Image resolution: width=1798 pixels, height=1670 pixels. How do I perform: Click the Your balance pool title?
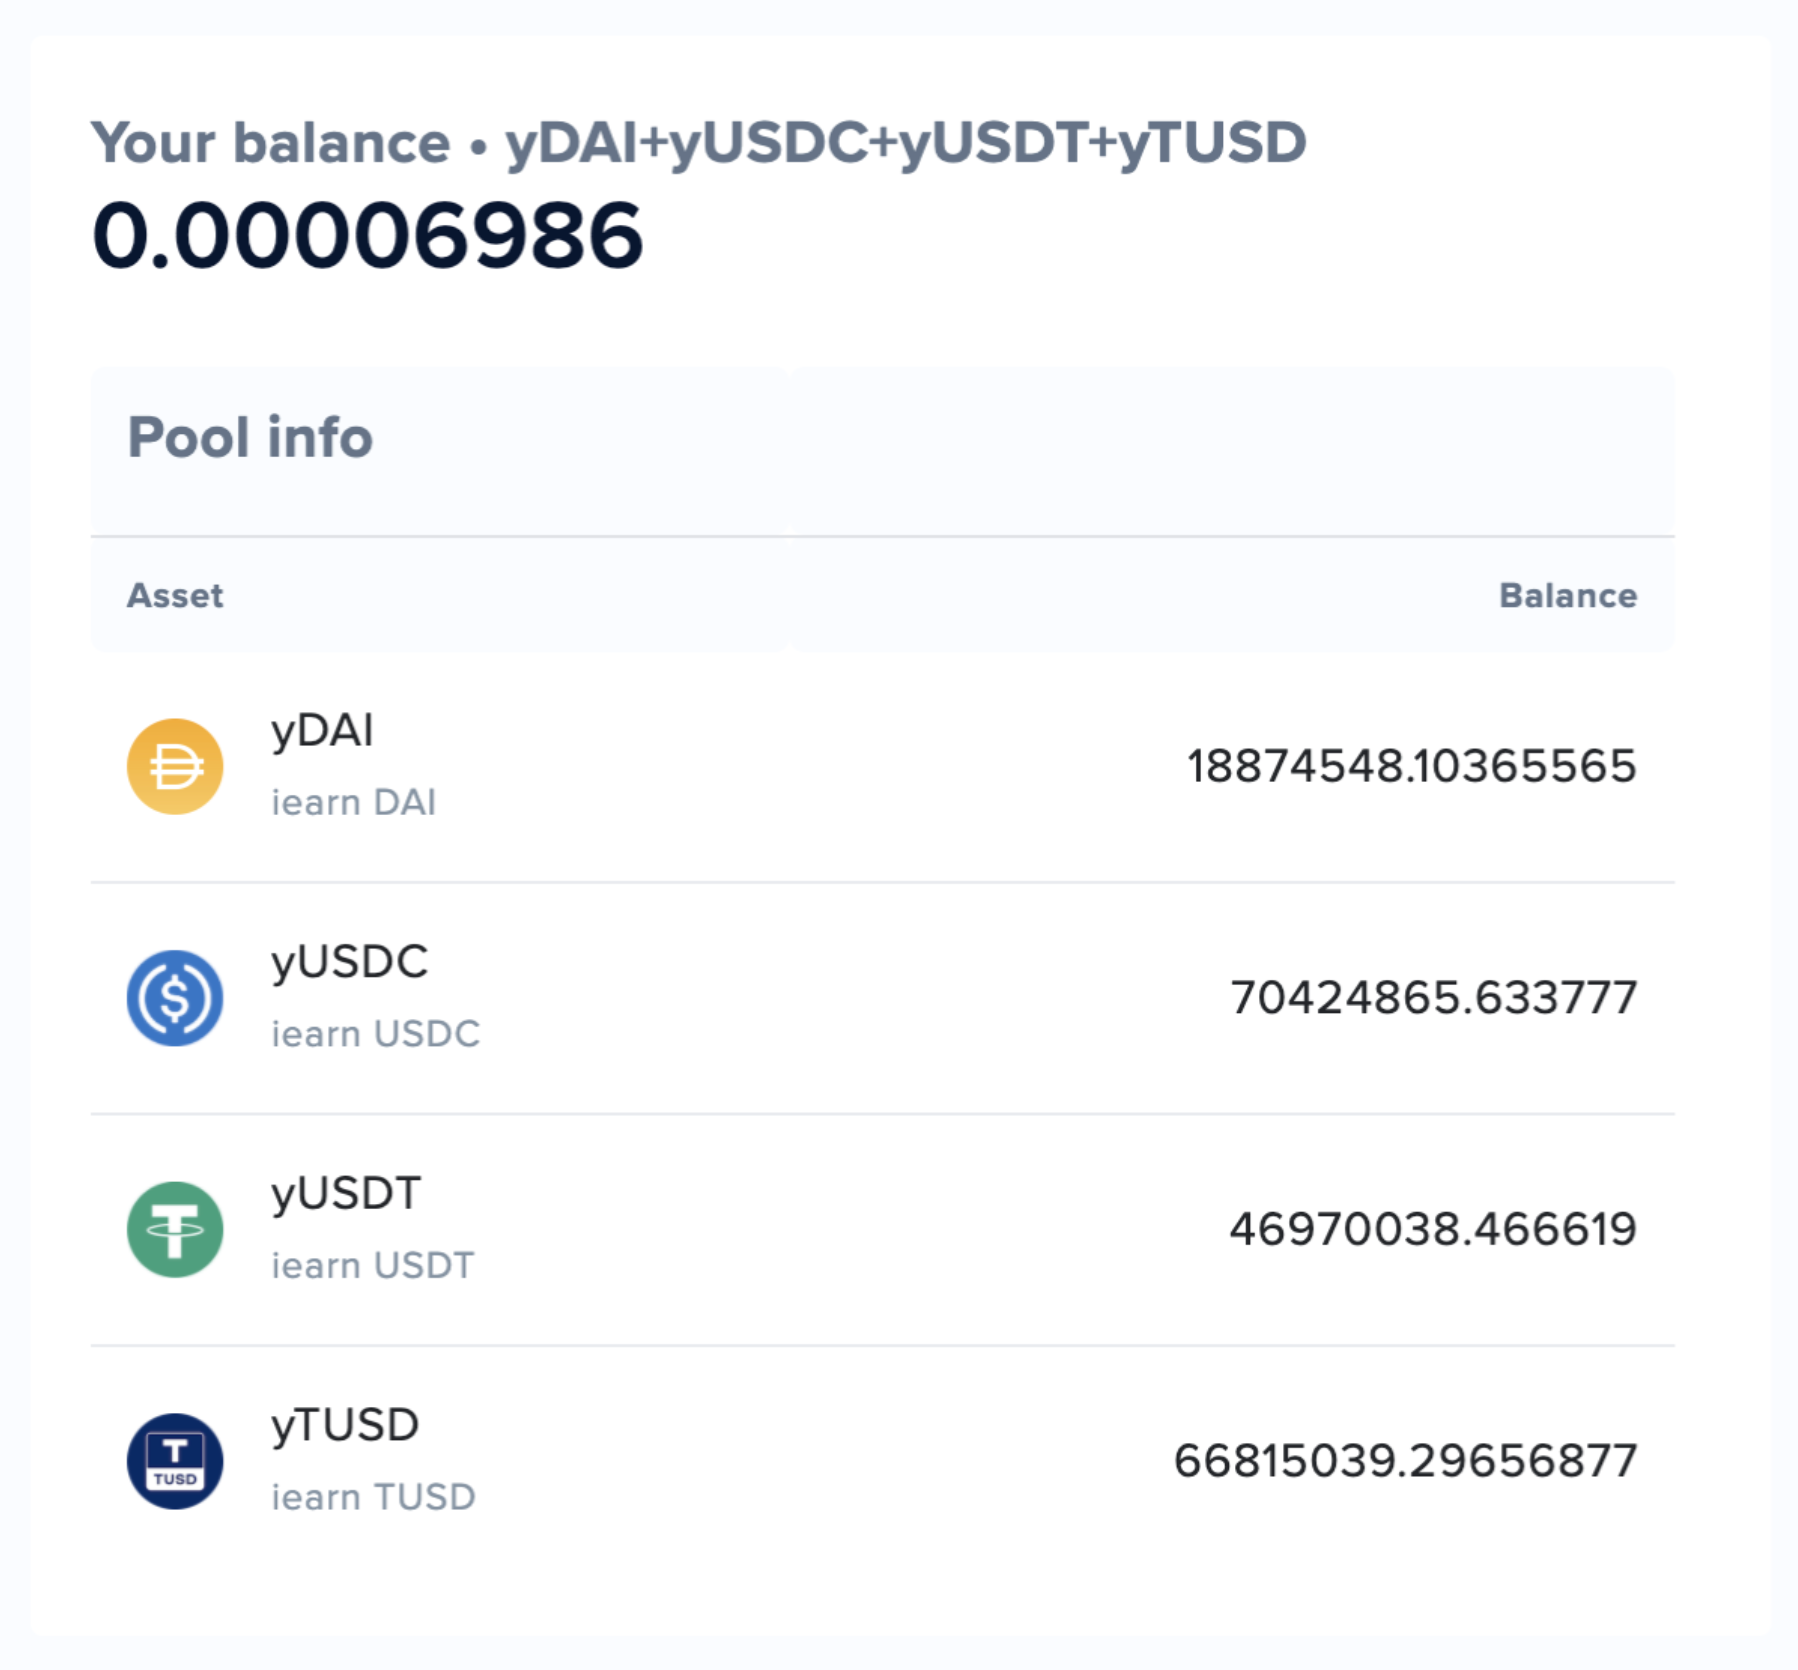click(x=699, y=143)
